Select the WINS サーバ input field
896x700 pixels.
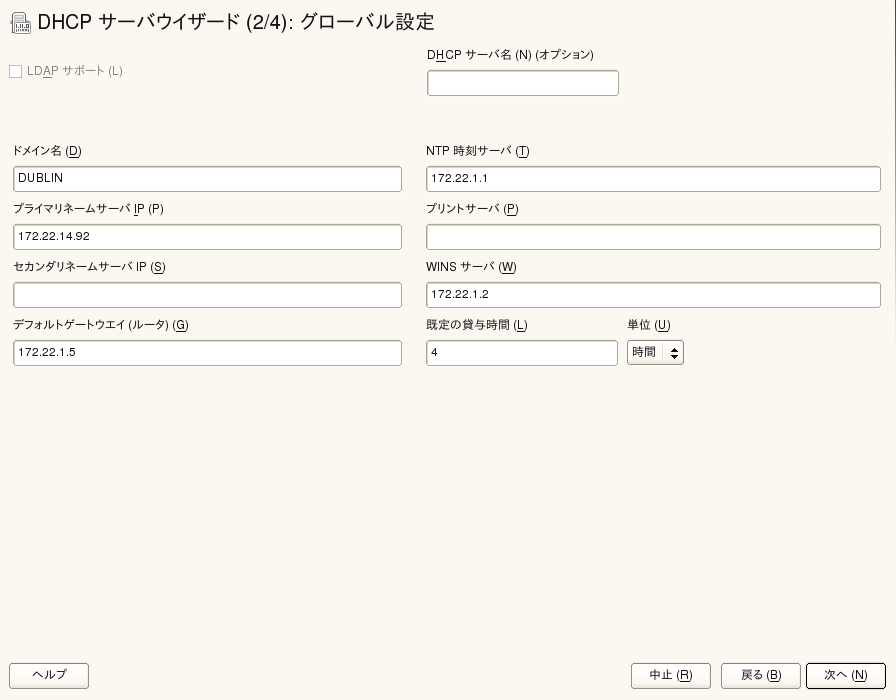tap(653, 295)
